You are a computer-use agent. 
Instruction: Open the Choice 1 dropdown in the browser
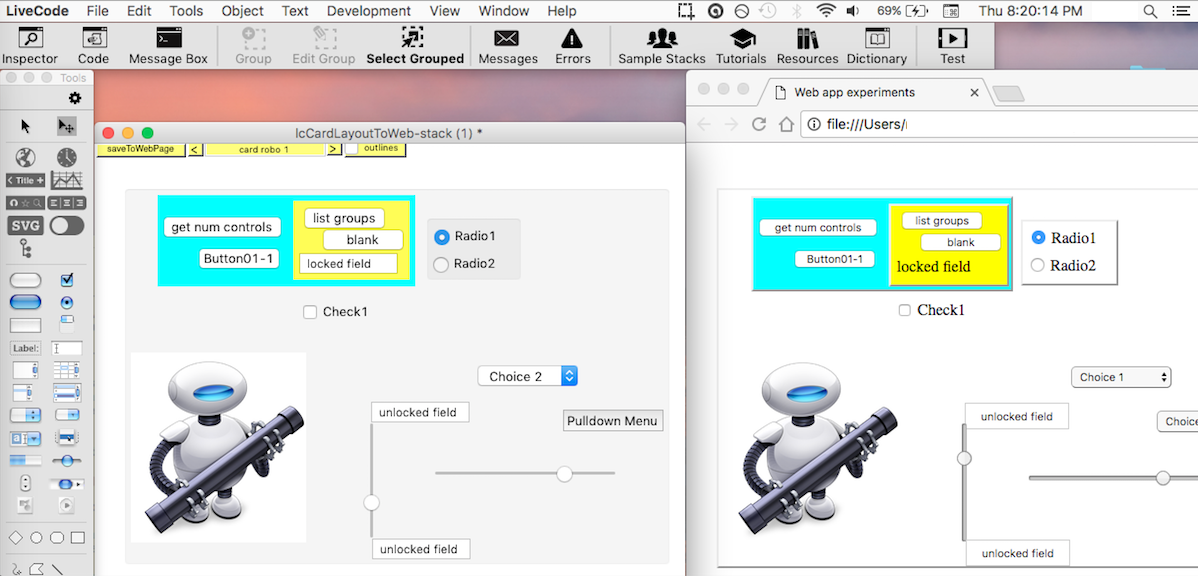click(x=1120, y=377)
